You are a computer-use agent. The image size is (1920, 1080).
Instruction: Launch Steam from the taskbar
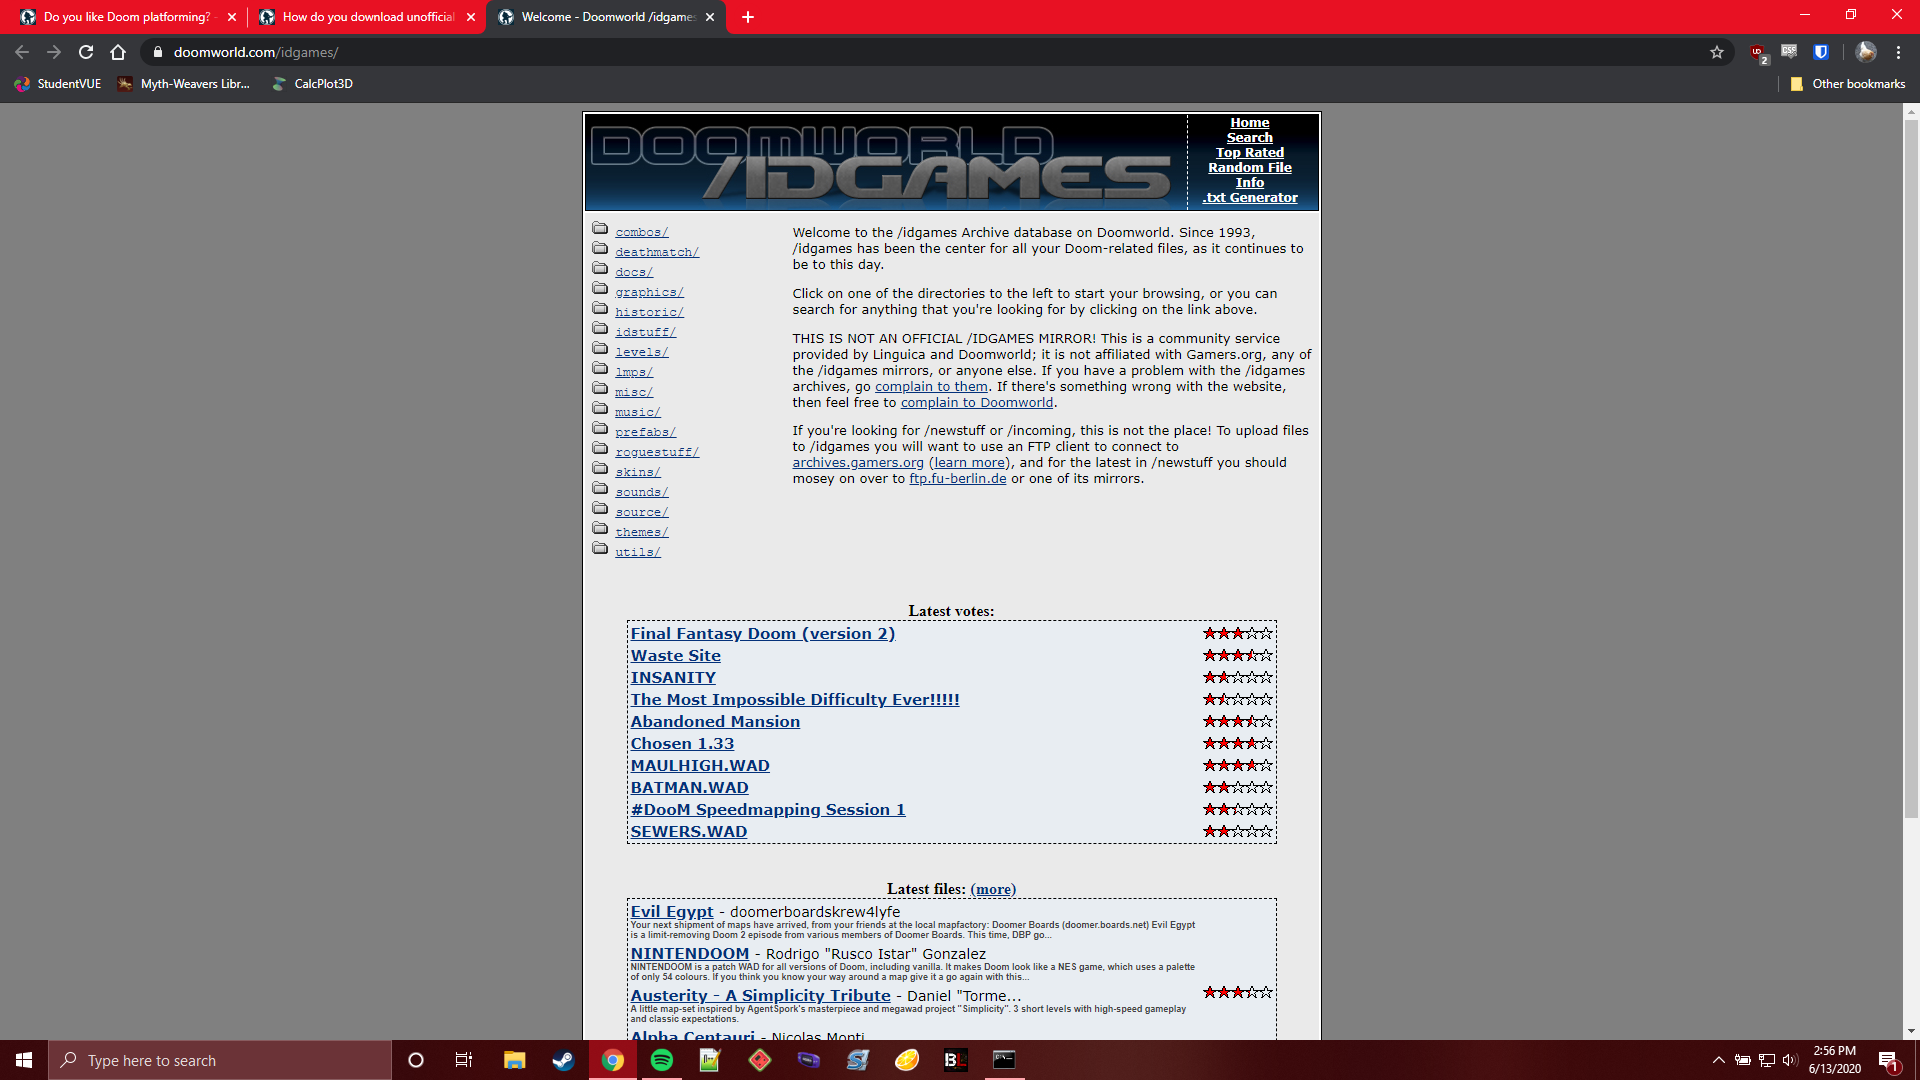(x=563, y=1060)
